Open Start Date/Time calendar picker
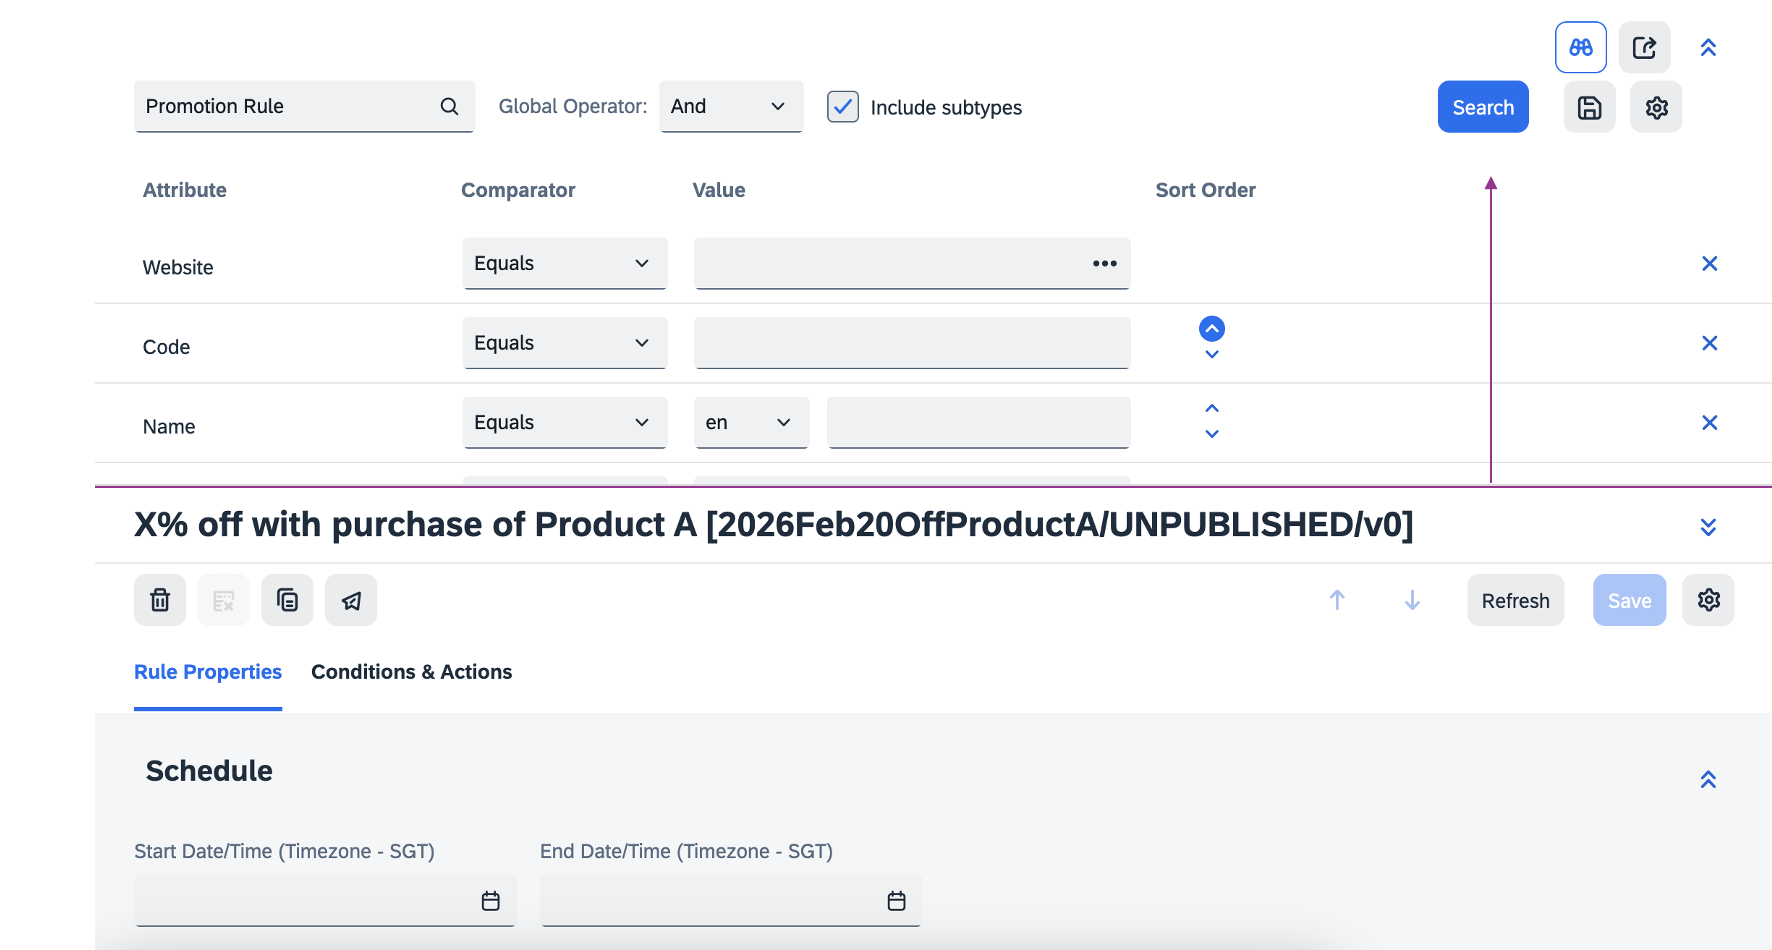Screen dimensions: 1772x950 pyautogui.click(x=490, y=901)
